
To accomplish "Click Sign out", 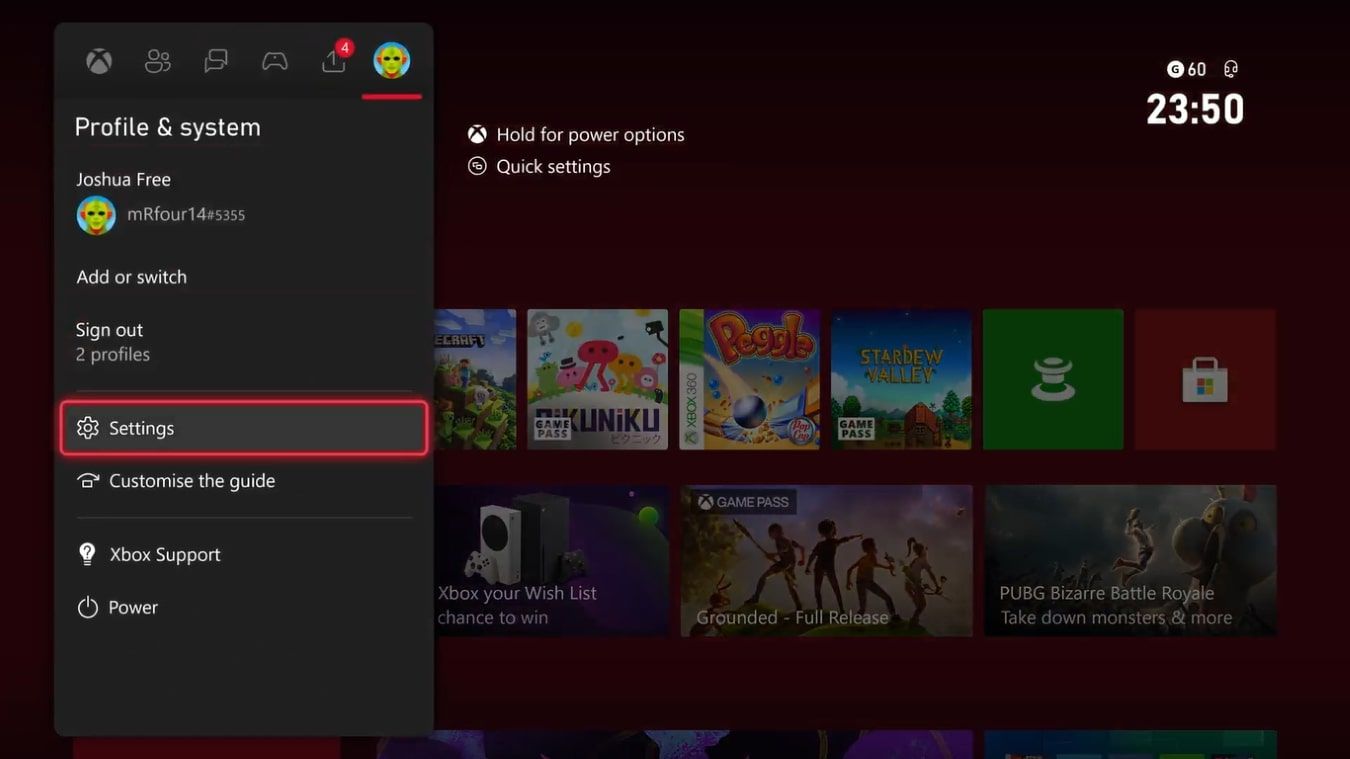I will pos(110,329).
